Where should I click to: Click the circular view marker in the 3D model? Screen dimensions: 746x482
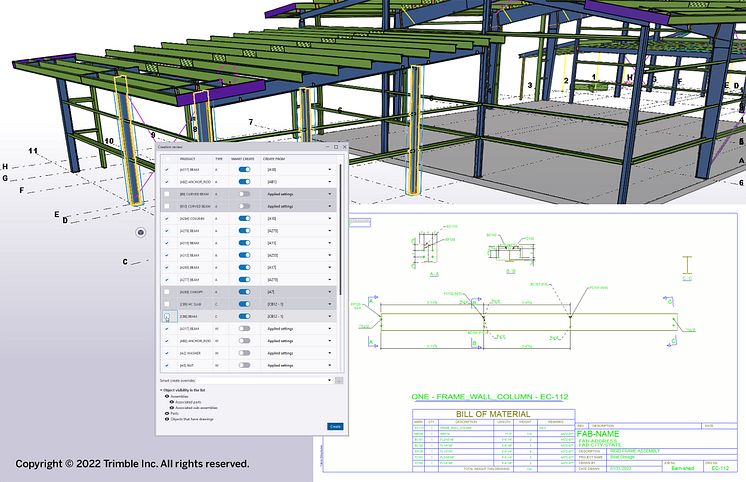pos(142,232)
